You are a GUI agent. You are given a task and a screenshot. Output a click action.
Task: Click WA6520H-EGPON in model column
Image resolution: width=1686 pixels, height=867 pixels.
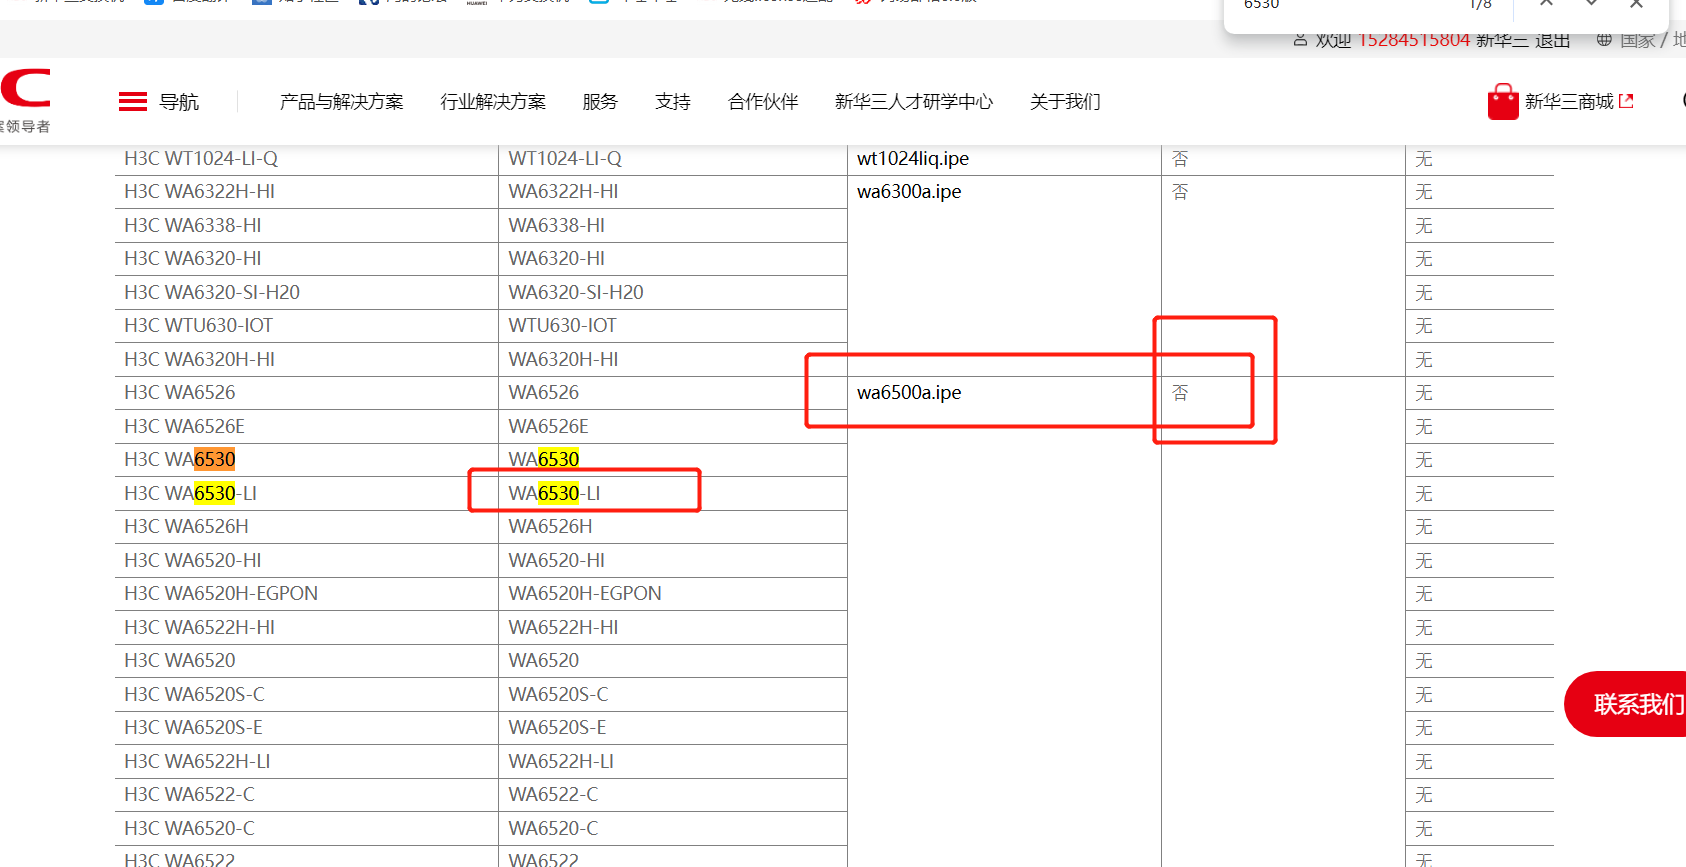click(585, 594)
